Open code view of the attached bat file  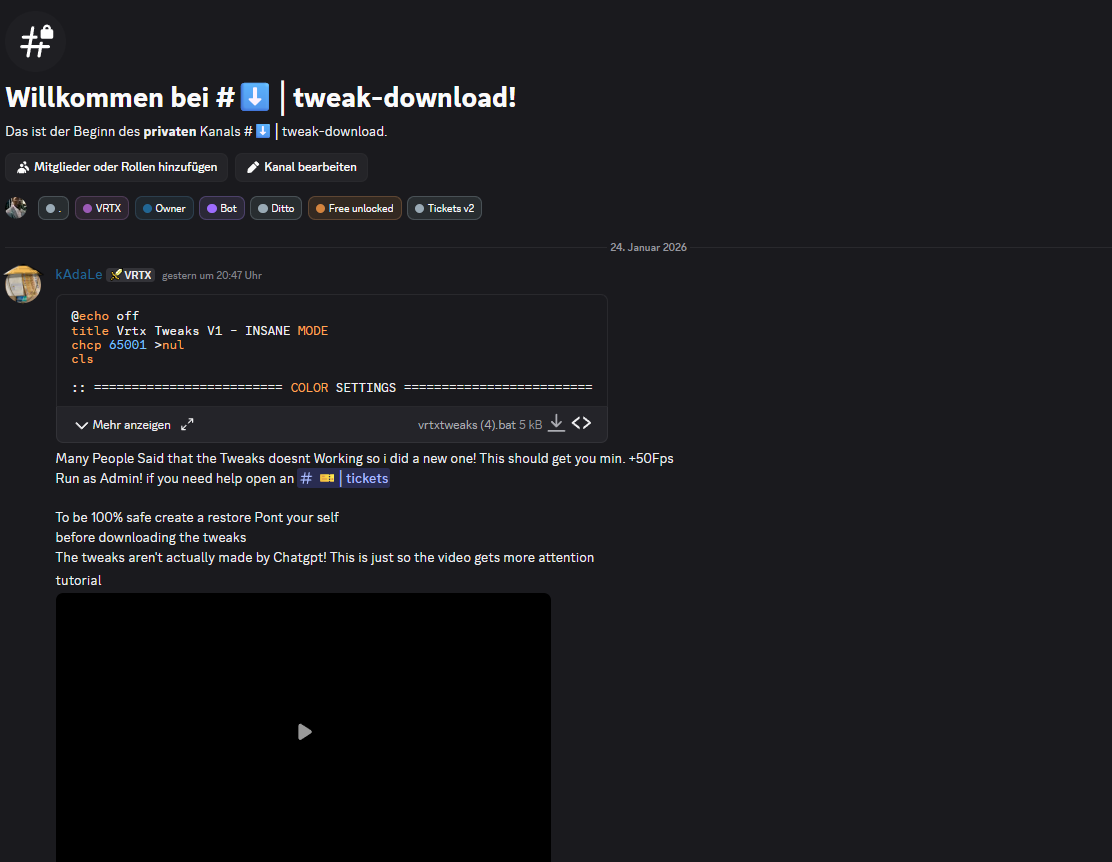tap(581, 423)
